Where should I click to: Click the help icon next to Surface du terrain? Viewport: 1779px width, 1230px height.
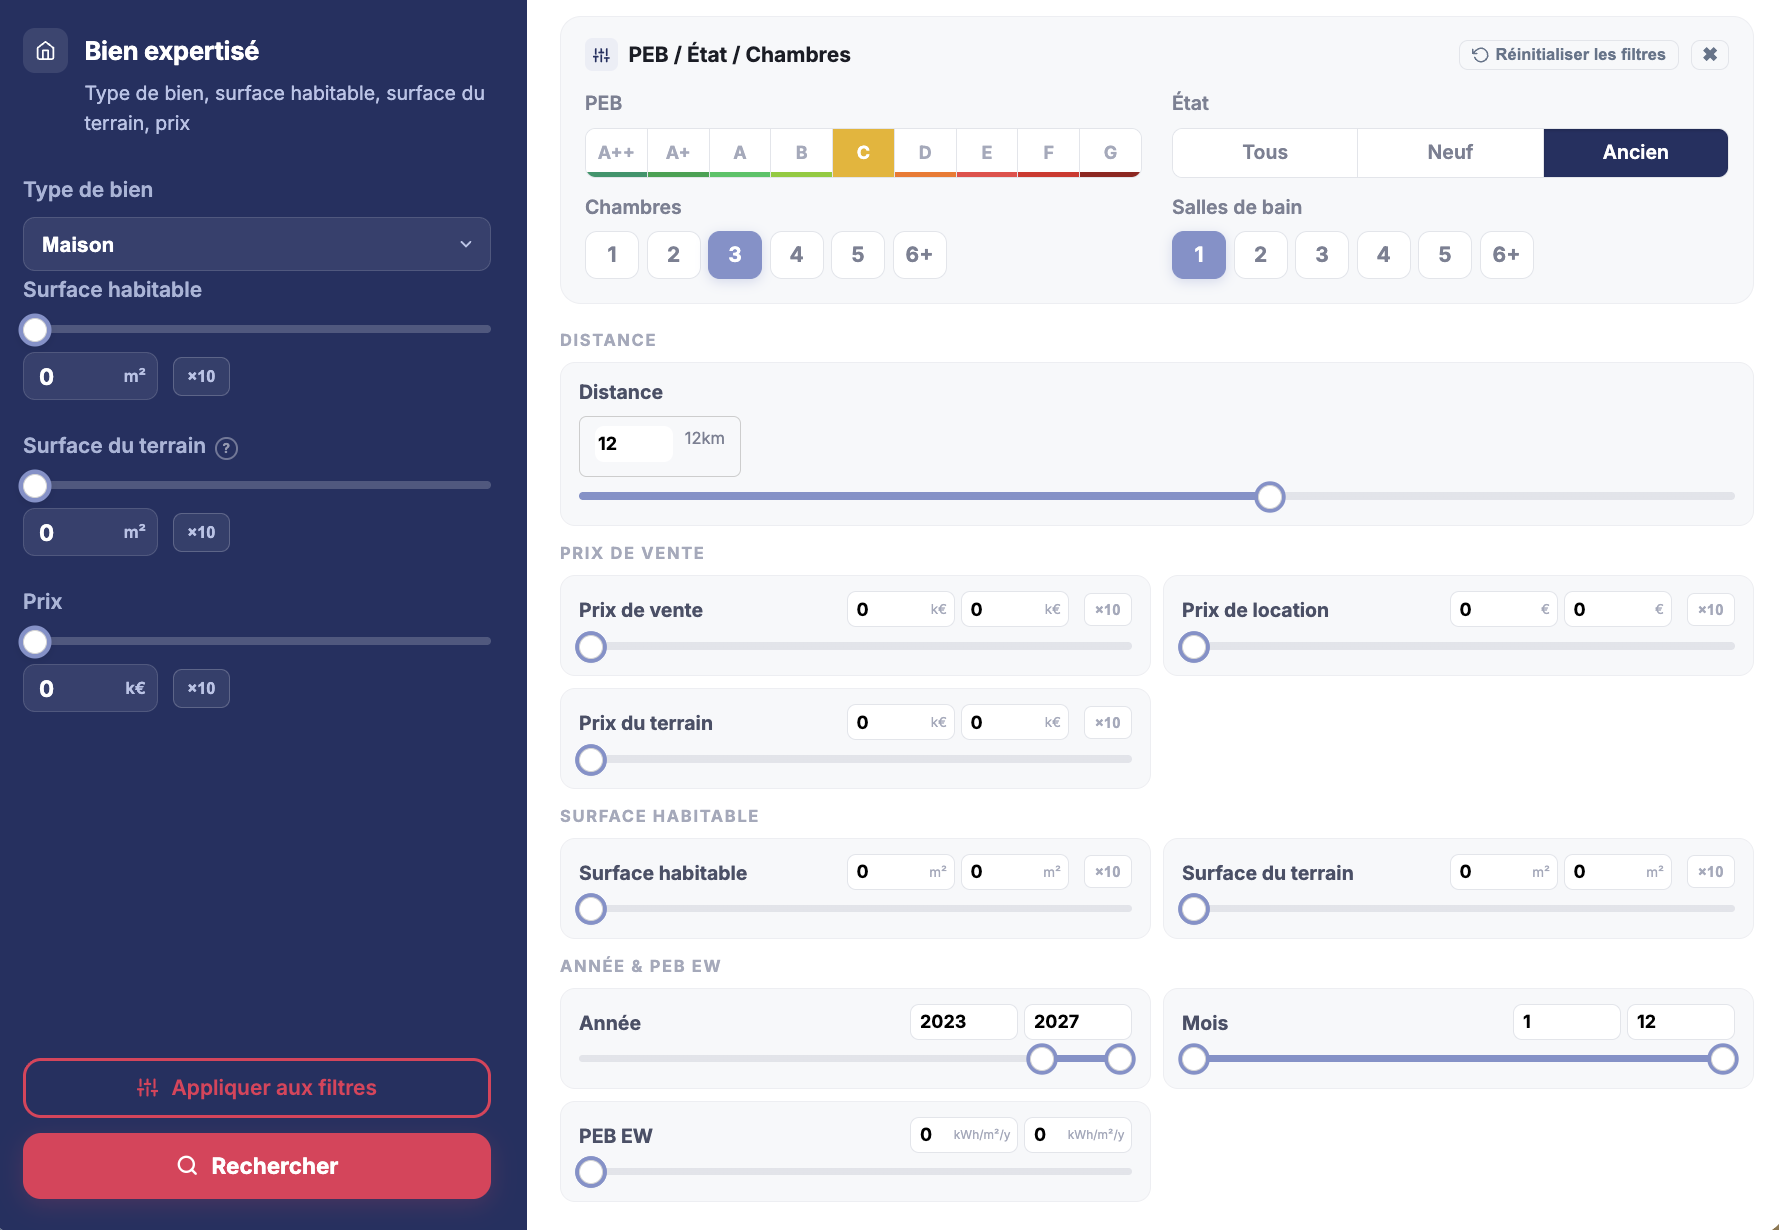pos(227,448)
